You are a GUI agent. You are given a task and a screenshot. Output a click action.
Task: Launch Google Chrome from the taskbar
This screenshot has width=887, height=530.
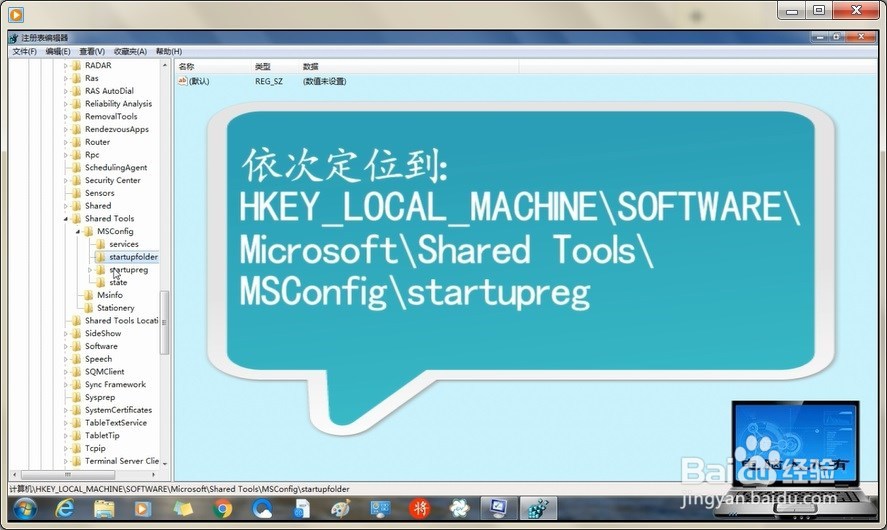click(x=222, y=509)
